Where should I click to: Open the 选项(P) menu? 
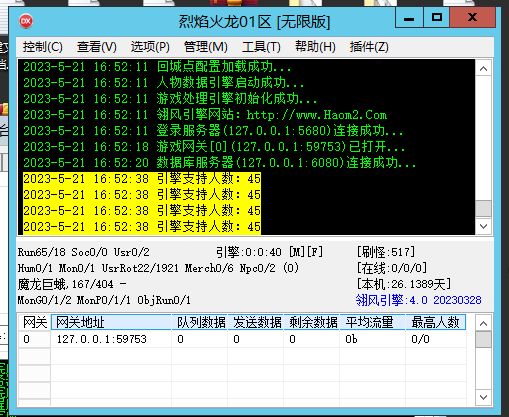click(150, 47)
